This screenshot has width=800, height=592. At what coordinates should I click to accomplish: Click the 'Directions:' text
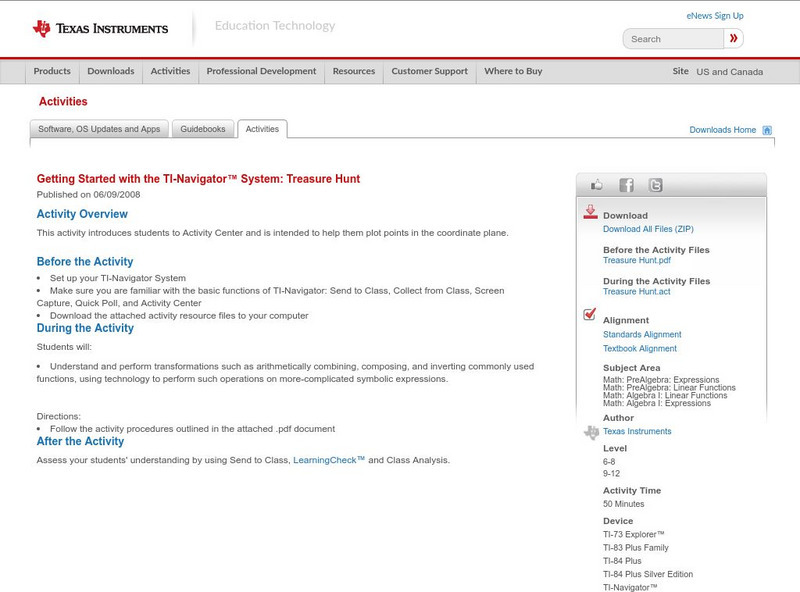58,416
